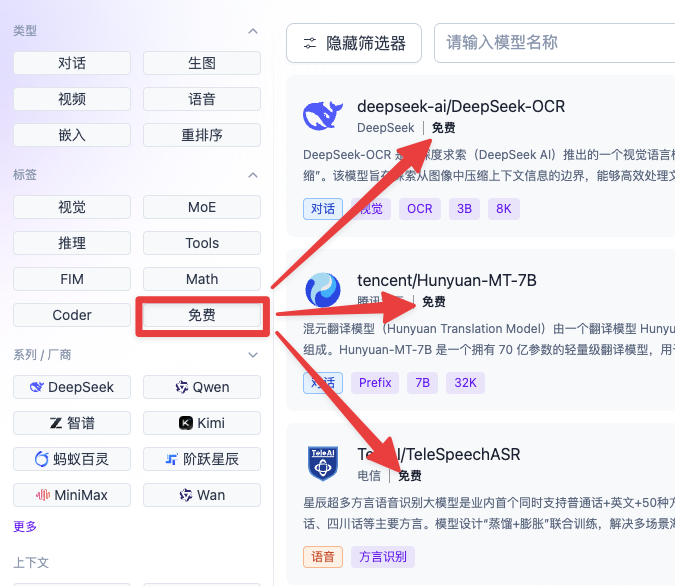Image resolution: width=675 pixels, height=586 pixels.
Task: Click the Prefix tag on Hunyuan card
Action: [375, 383]
